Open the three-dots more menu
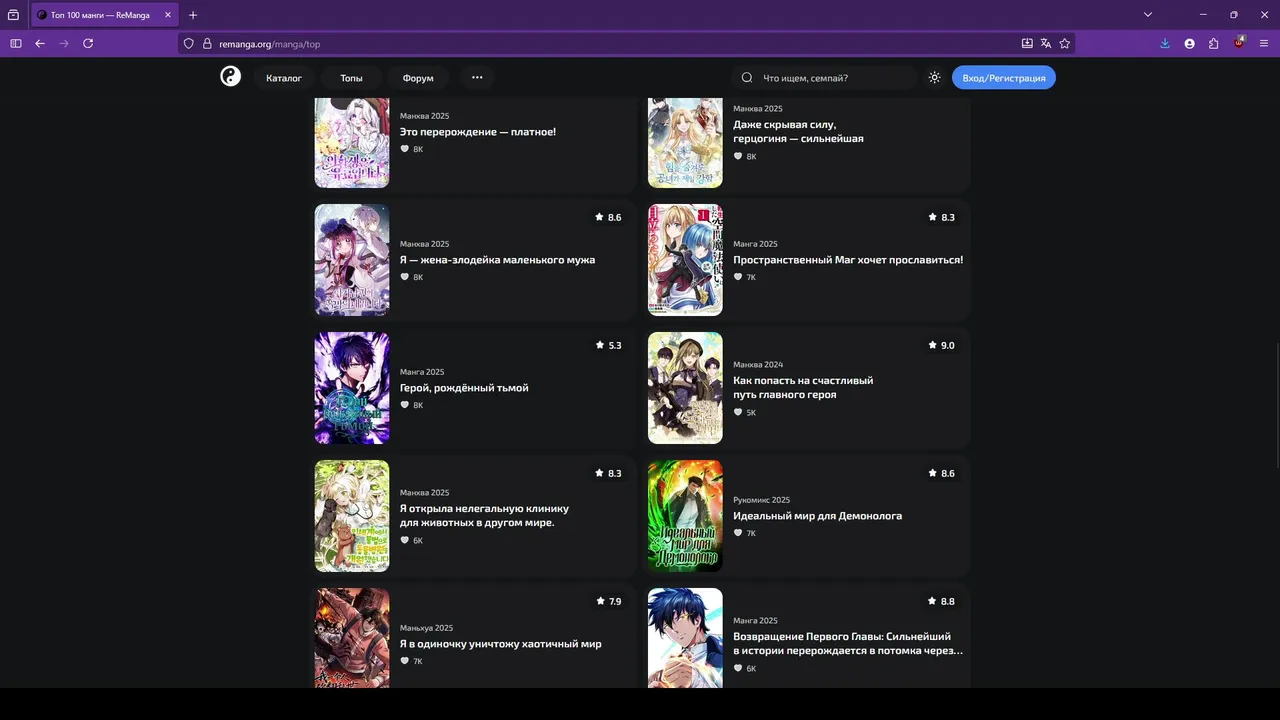 pos(477,78)
